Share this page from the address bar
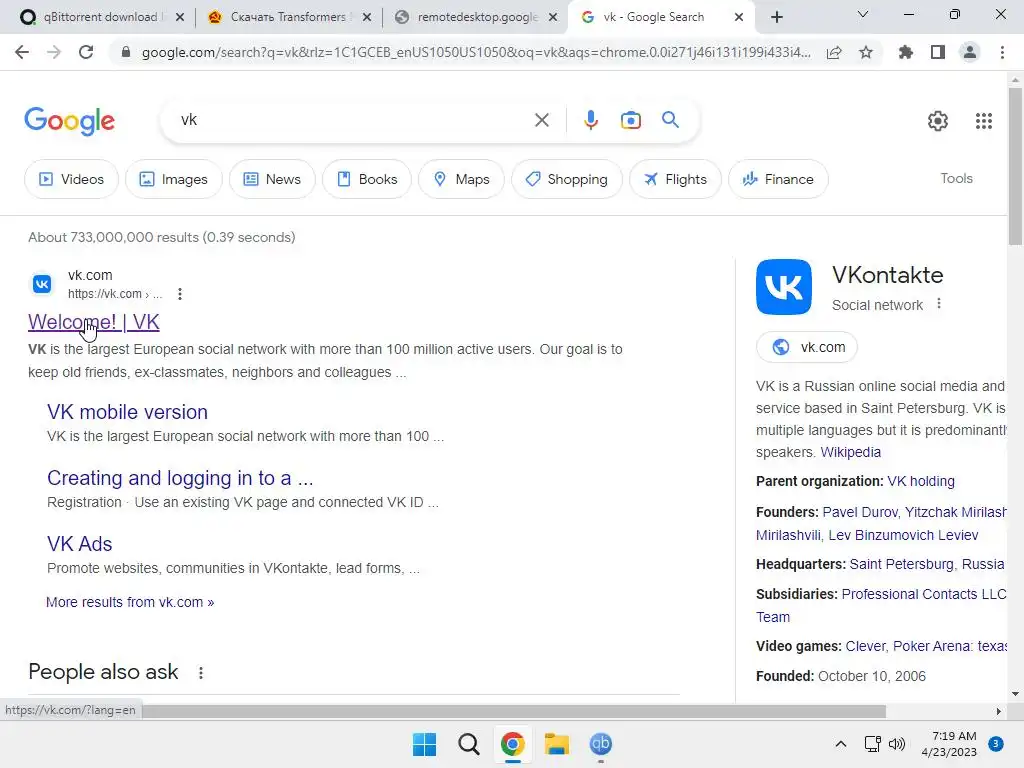Screen dimensions: 1024x768 tap(834, 52)
